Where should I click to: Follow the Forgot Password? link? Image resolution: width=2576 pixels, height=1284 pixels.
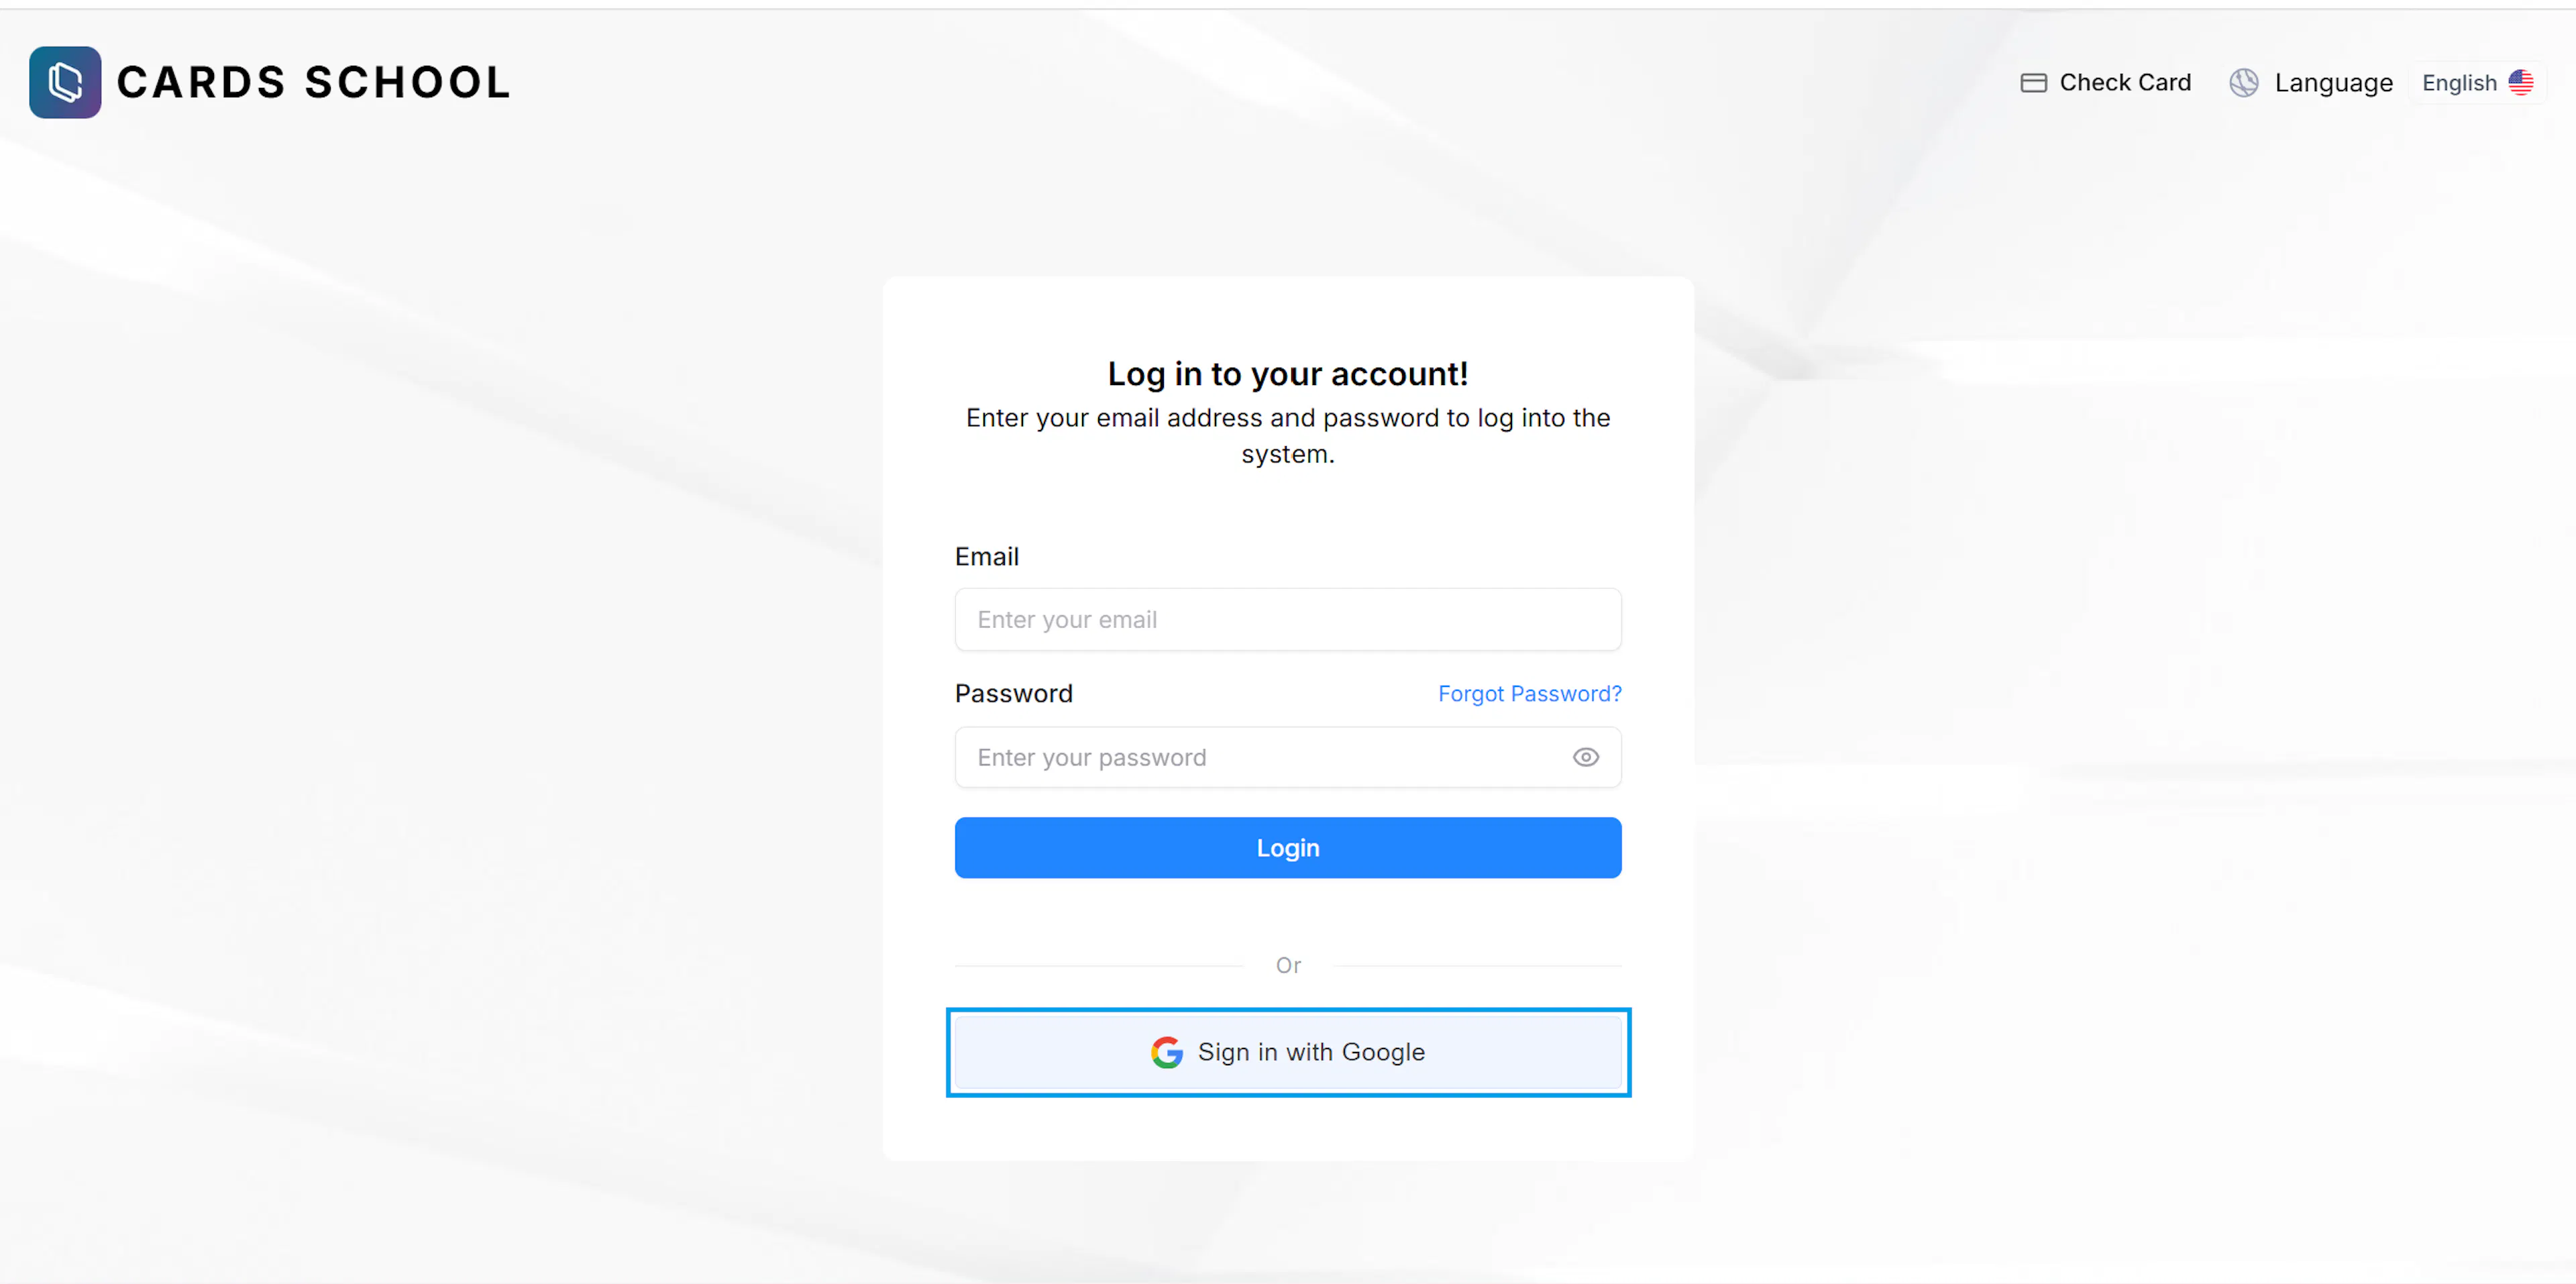click(1529, 694)
